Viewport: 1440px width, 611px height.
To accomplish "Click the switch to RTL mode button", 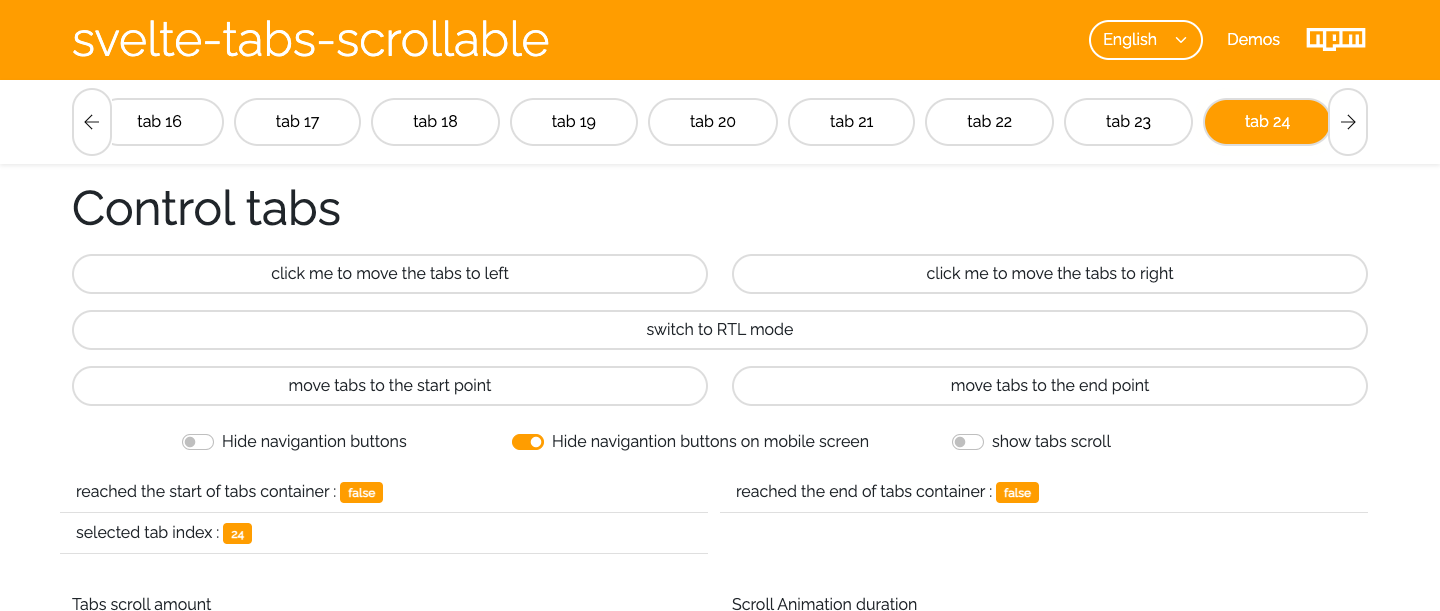I will (720, 330).
